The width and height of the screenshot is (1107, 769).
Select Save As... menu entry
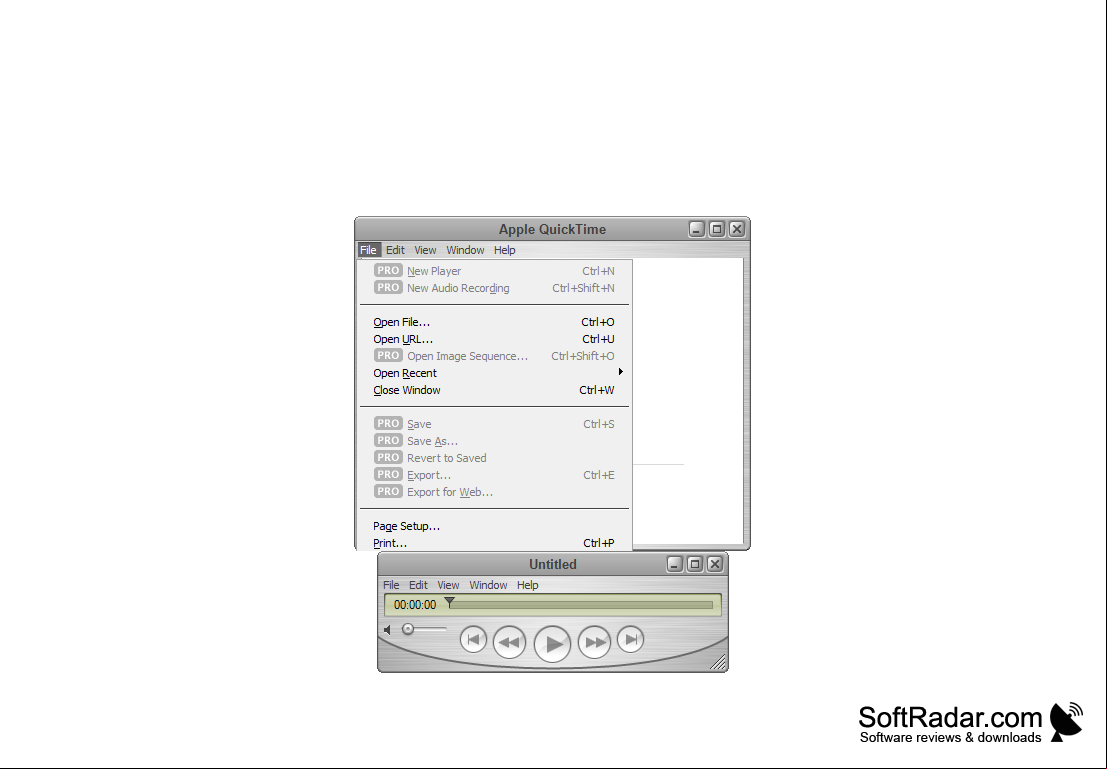(494, 441)
